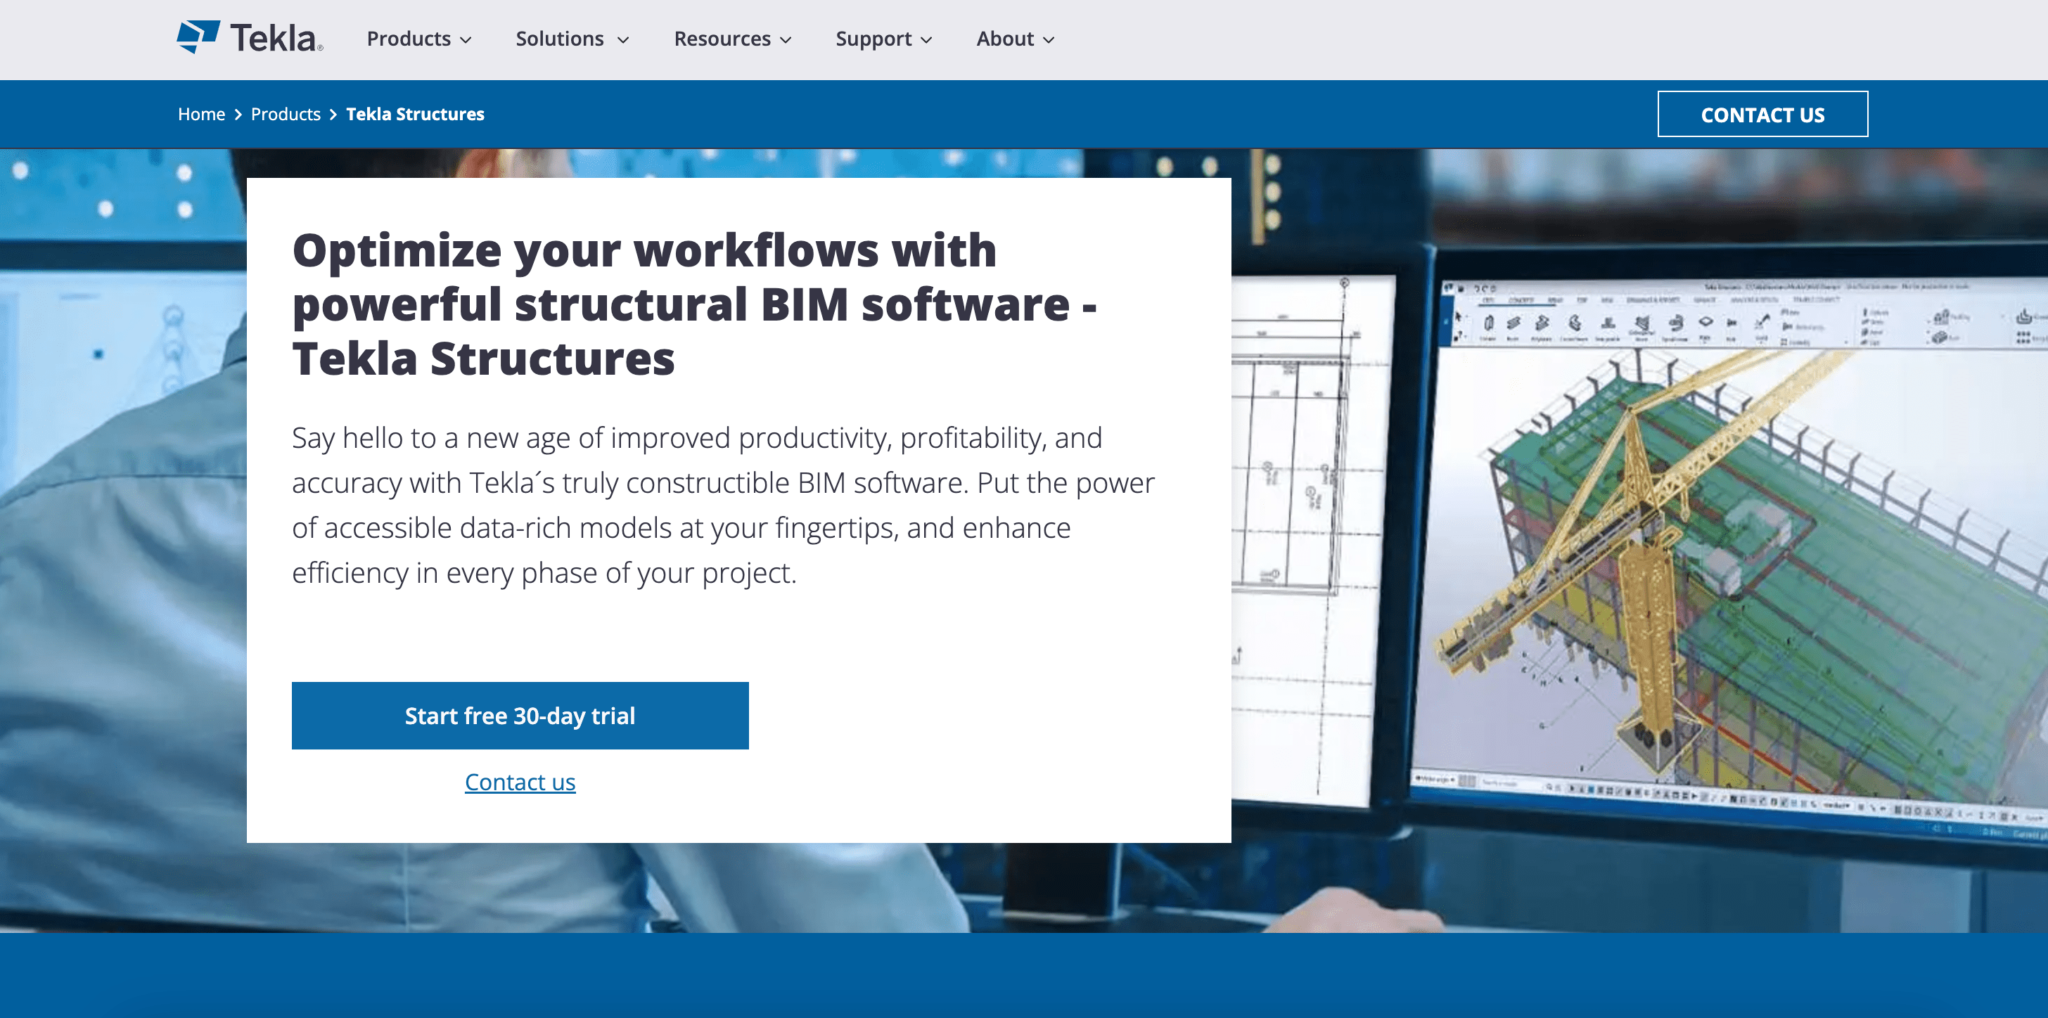2048x1018 pixels.
Task: Open the Products navigation menu
Action: click(x=407, y=39)
